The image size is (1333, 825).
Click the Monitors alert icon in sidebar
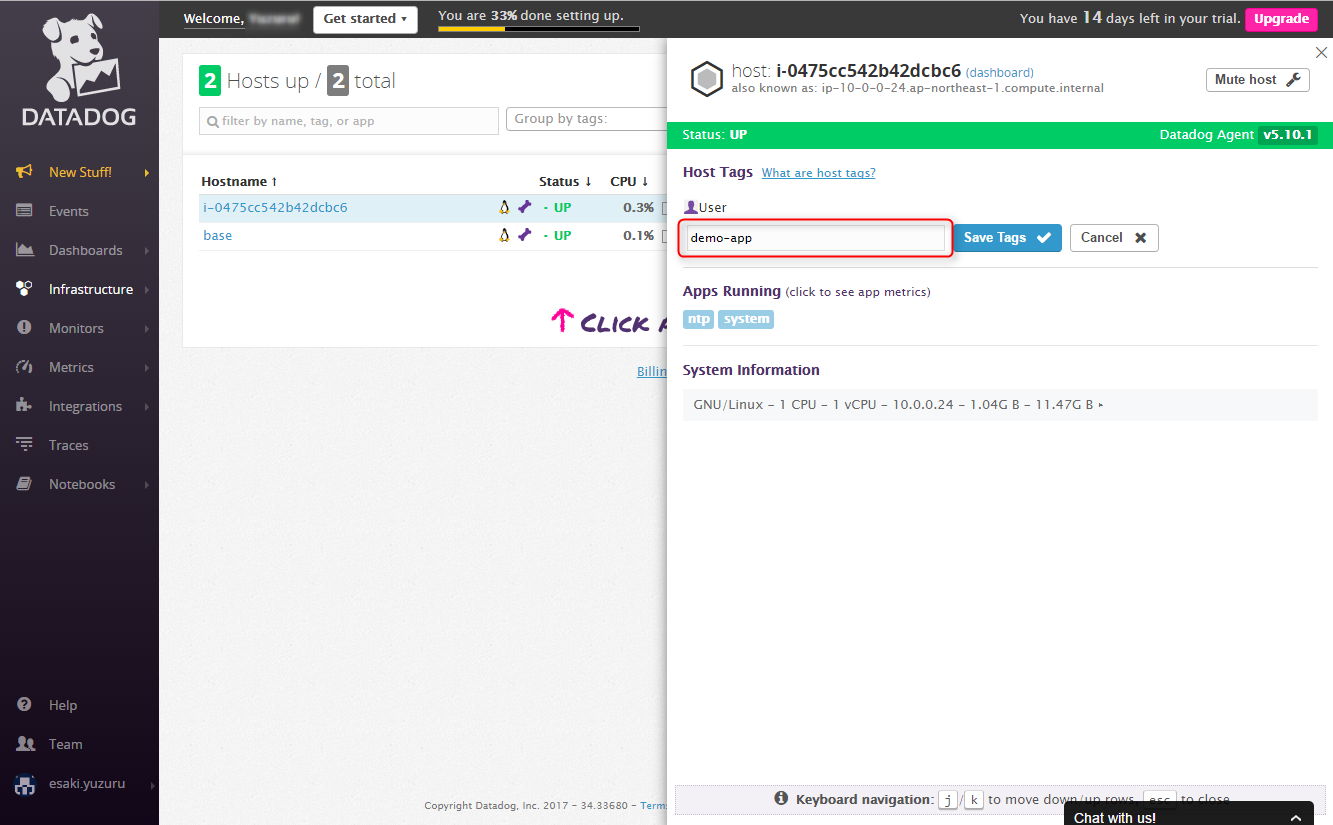click(25, 328)
